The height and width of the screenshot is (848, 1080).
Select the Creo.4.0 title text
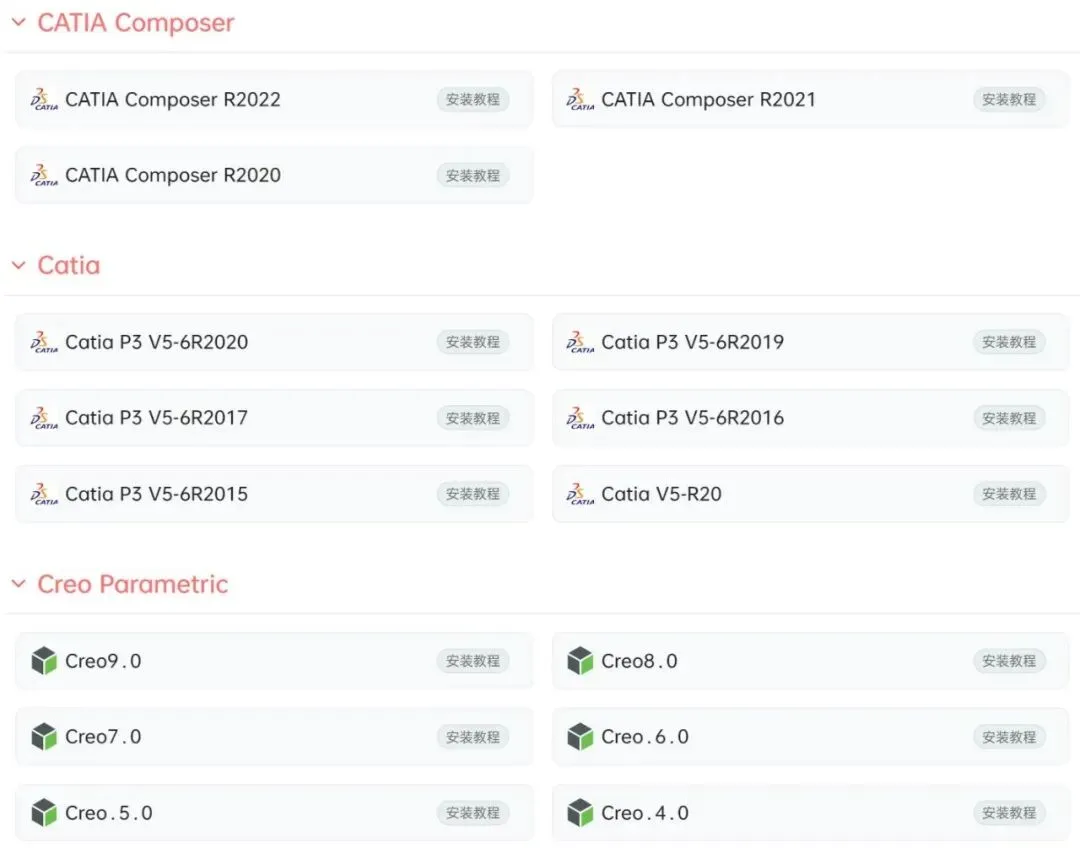pyautogui.click(x=645, y=813)
